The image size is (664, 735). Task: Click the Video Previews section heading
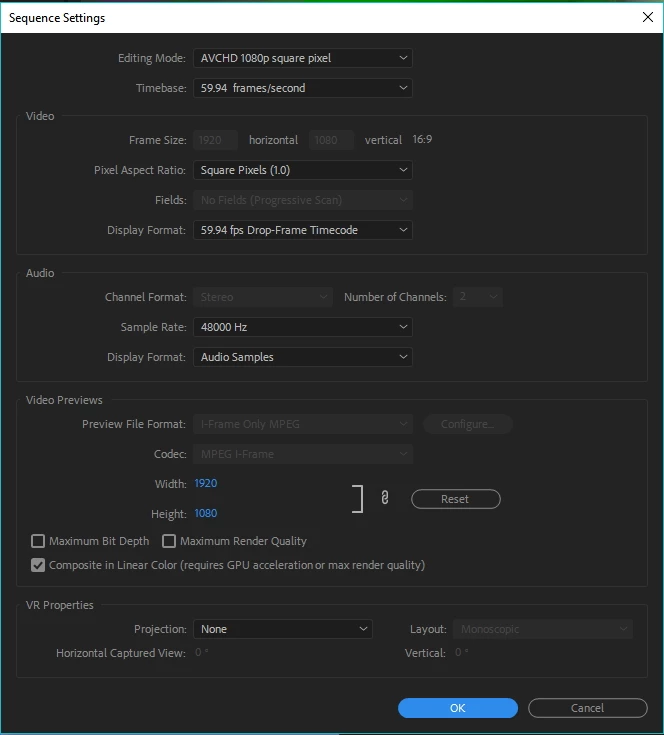click(x=64, y=400)
